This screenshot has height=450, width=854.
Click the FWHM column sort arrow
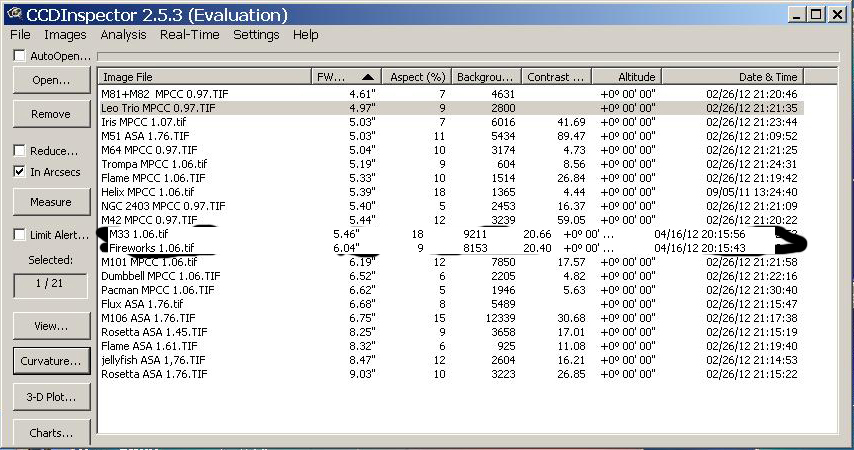(368, 77)
